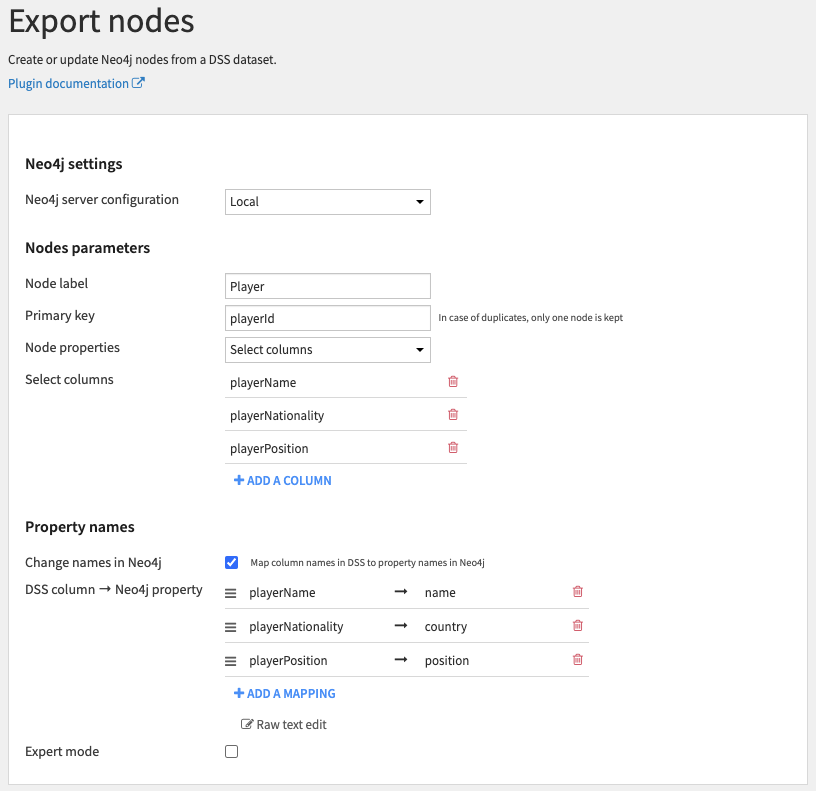Screen dimensions: 816x791
Task: Focus the Primary key field
Action: point(328,318)
